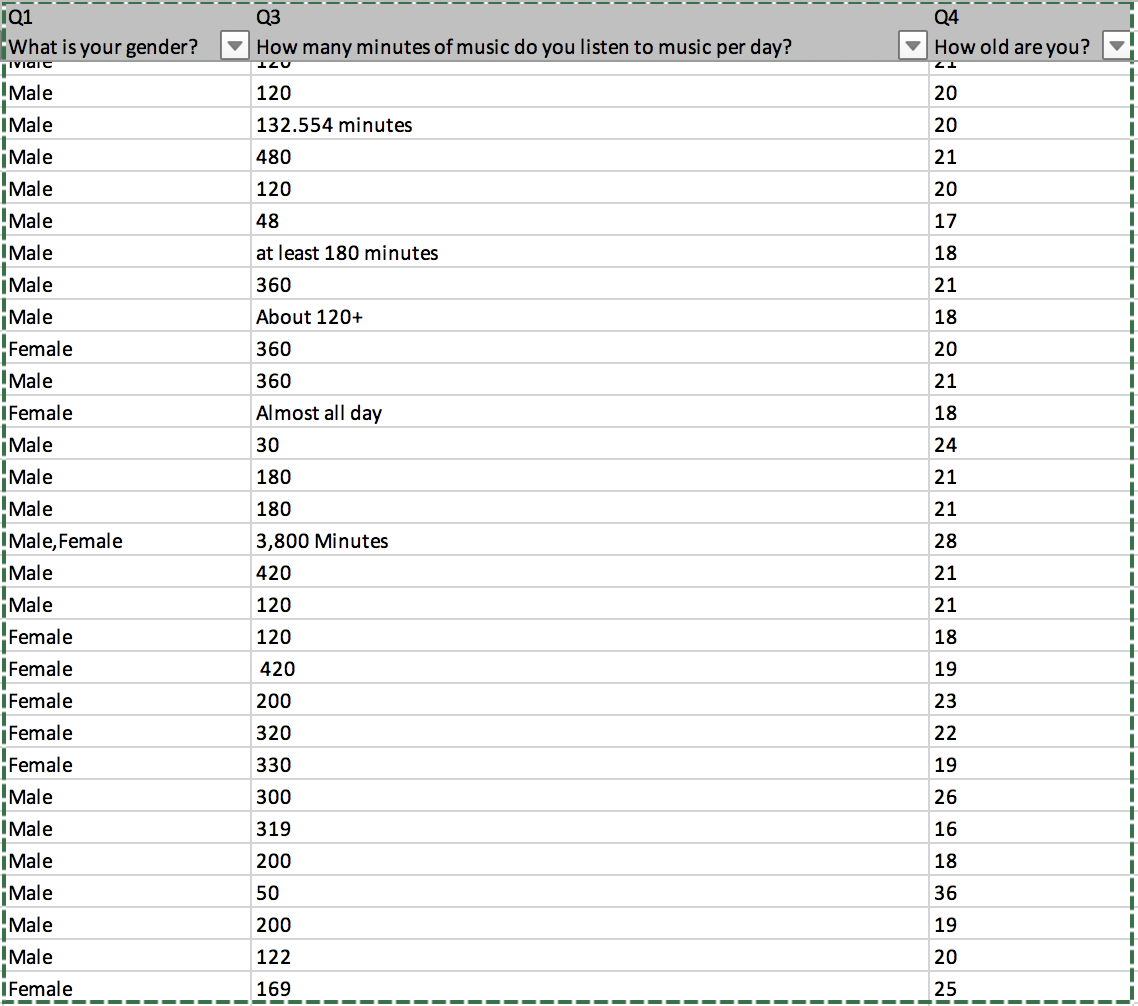Select the minutes cell showing 330
Screen dimensions: 1138x1006
tap(590, 765)
